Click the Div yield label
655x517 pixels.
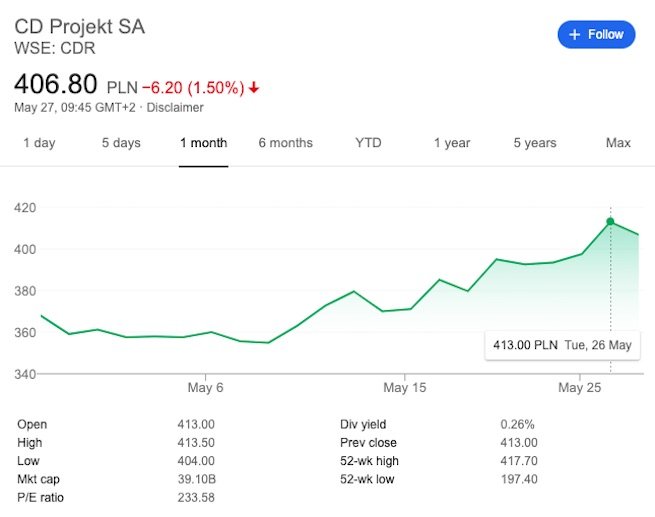pos(363,424)
